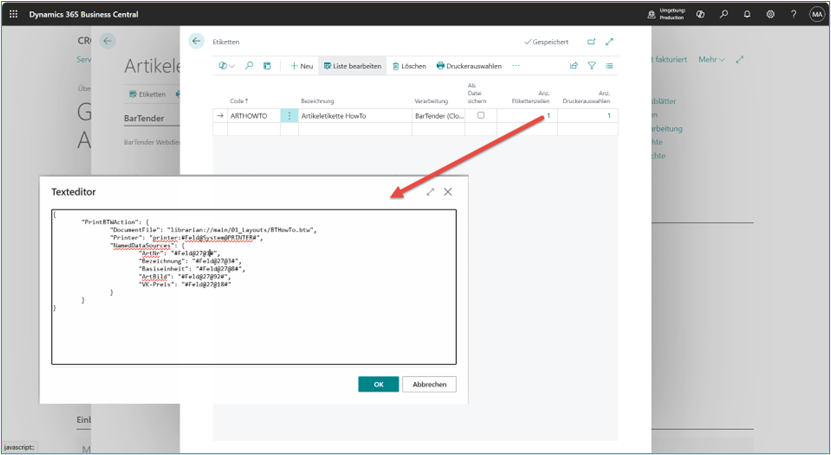
Task: Click the share icon in Etiketten toolbar
Action: pos(573,66)
